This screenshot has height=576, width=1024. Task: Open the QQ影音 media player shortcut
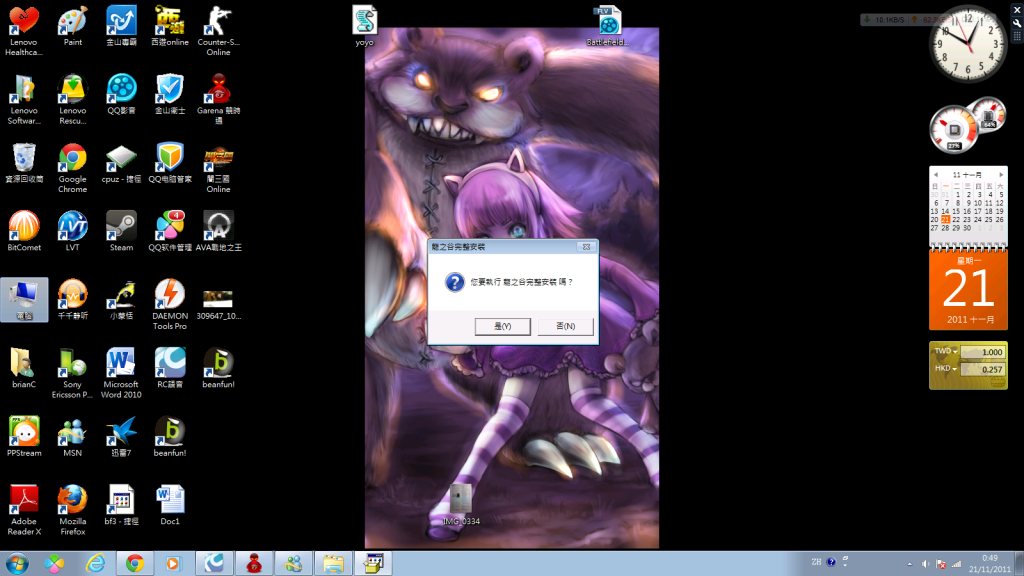click(x=121, y=95)
